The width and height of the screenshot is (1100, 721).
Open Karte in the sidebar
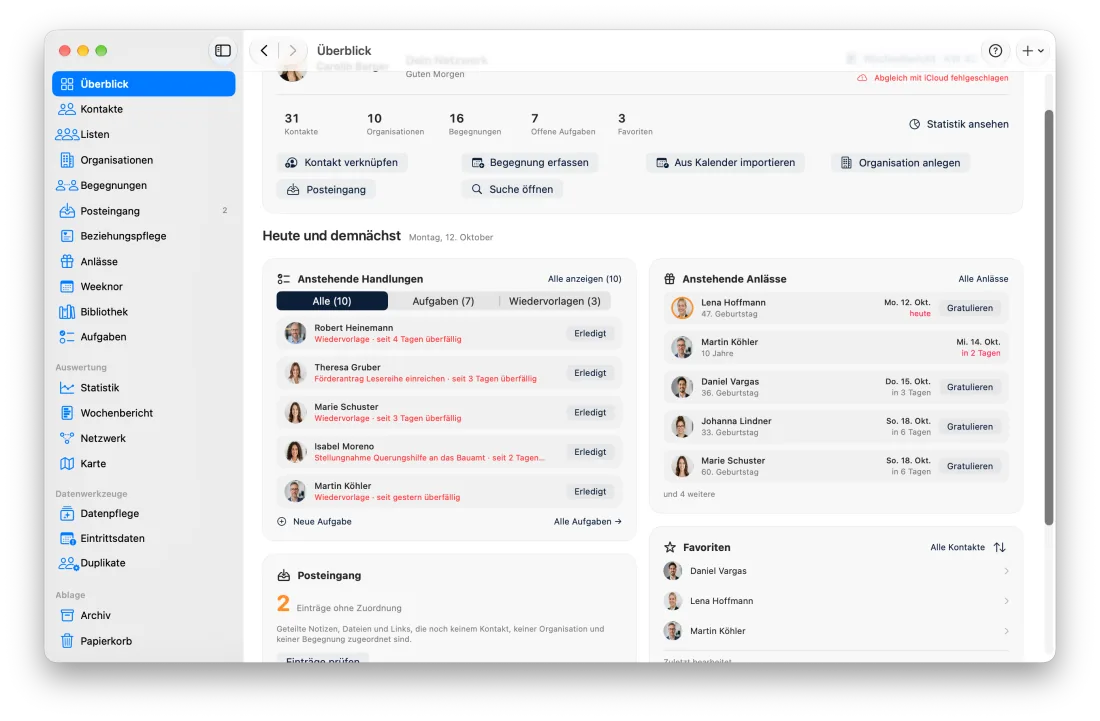pyautogui.click(x=144, y=464)
